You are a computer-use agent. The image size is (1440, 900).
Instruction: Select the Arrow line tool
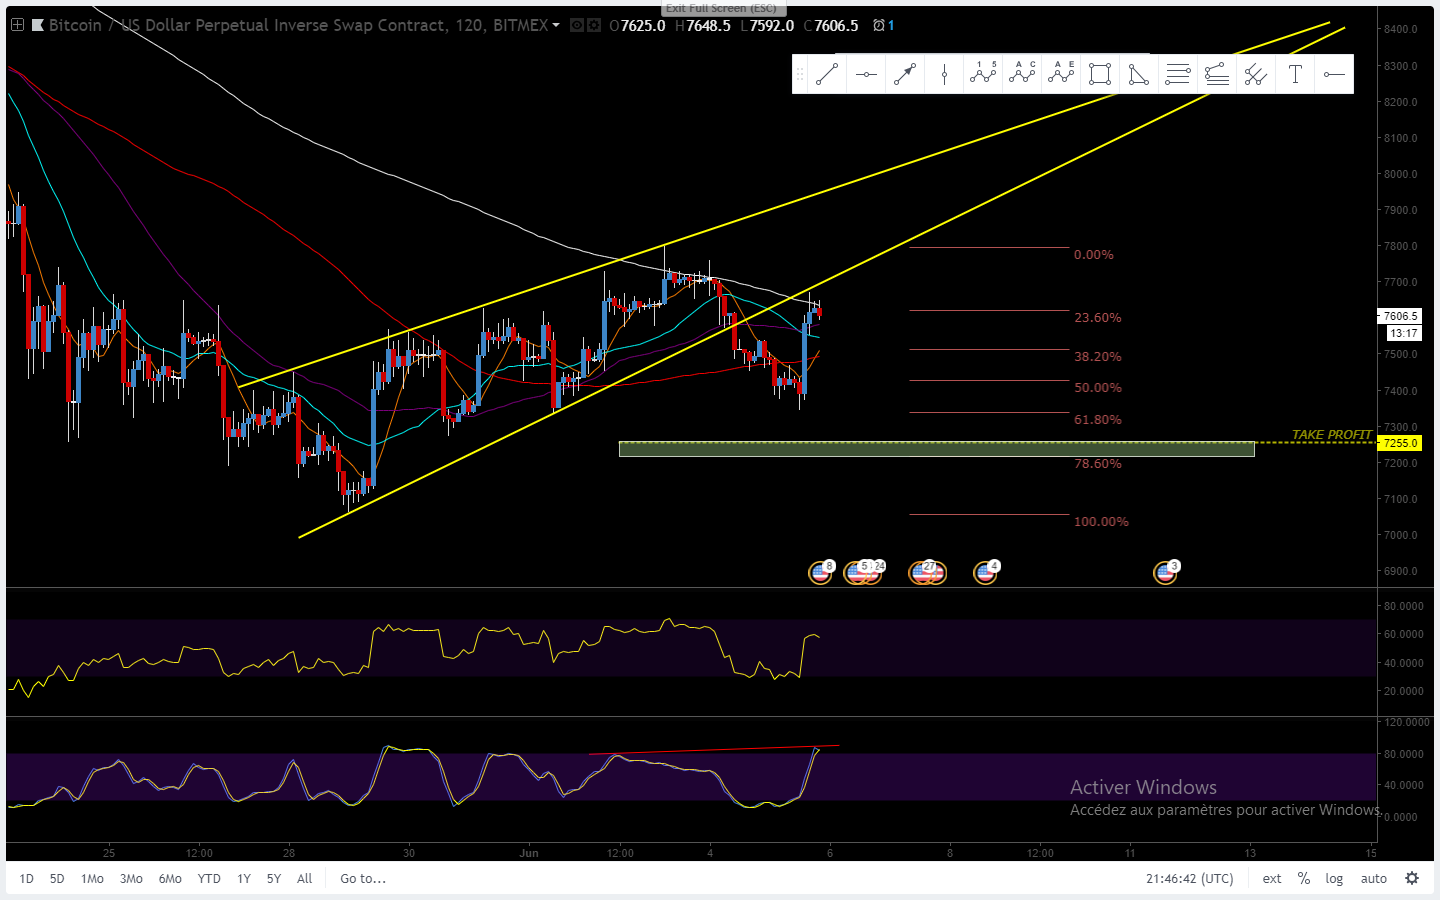click(x=905, y=74)
